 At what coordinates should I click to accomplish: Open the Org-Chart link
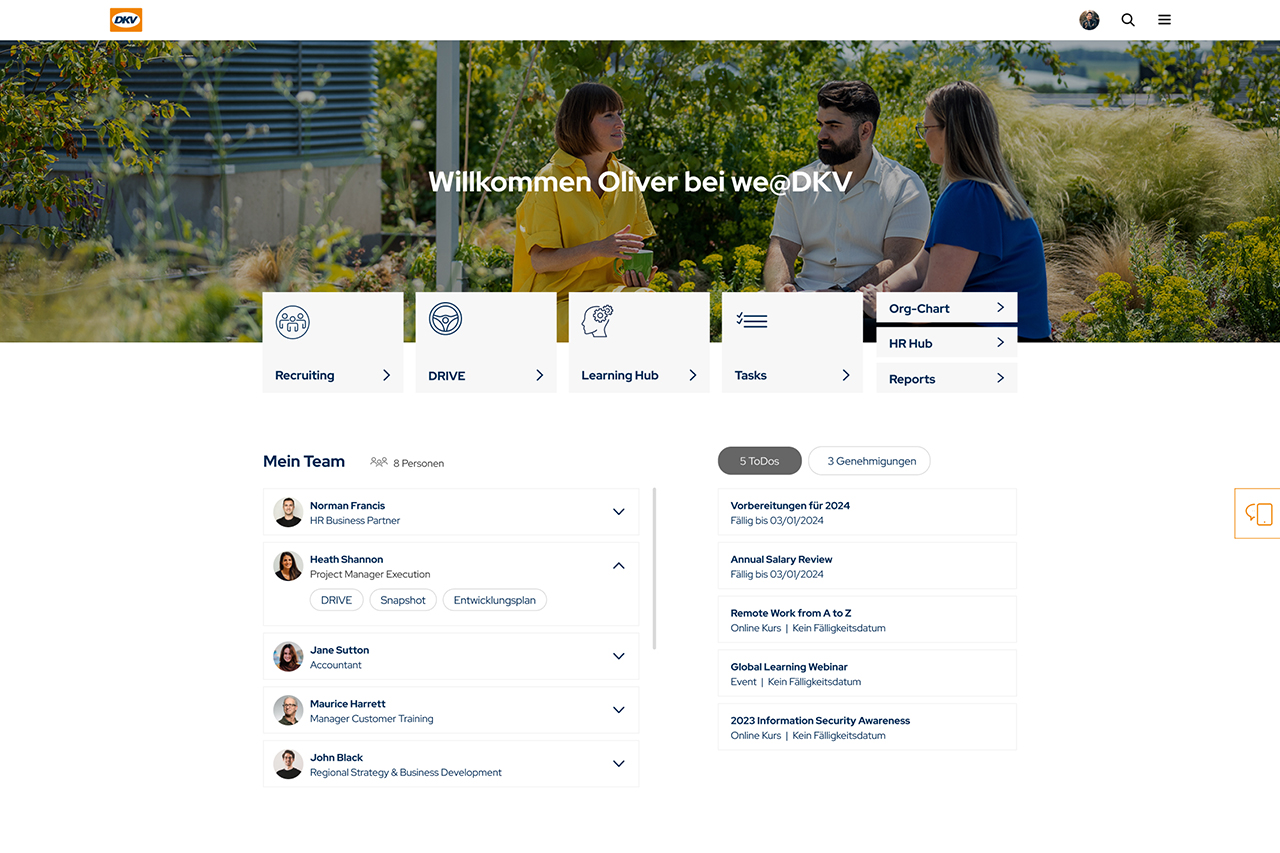(947, 308)
